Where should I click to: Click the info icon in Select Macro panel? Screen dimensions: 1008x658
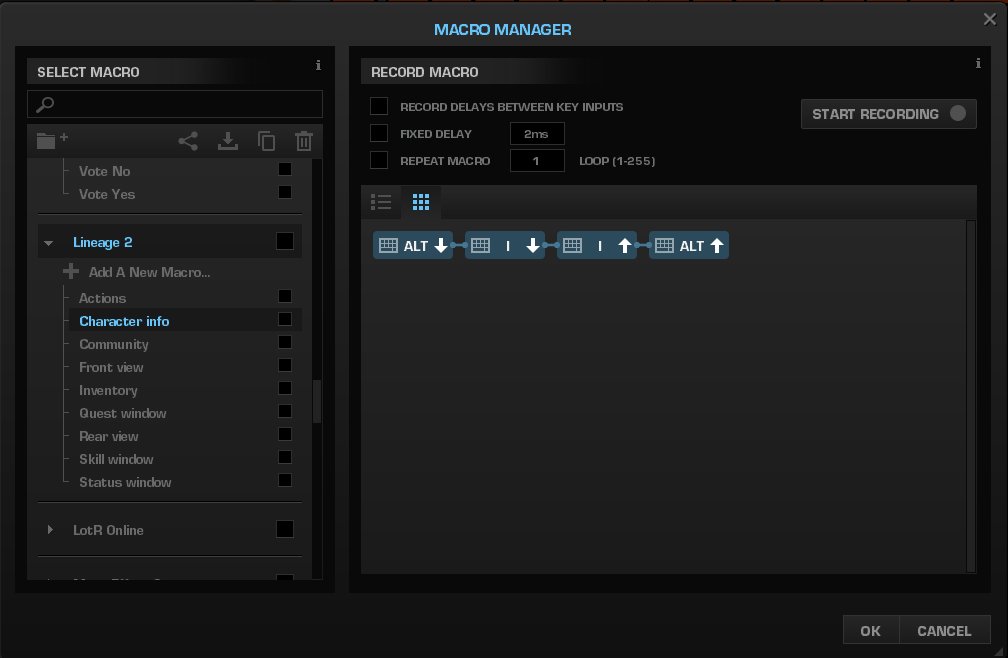tap(318, 66)
